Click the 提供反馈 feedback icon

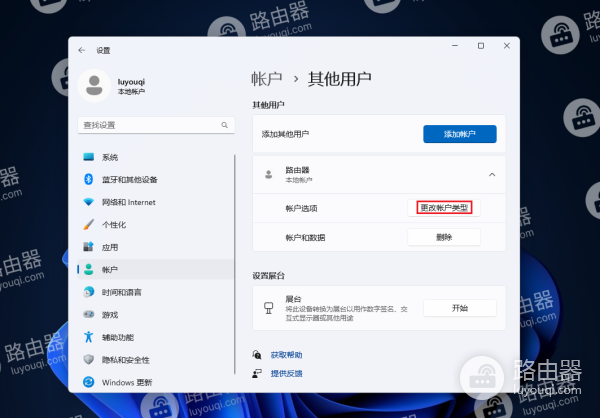257,373
